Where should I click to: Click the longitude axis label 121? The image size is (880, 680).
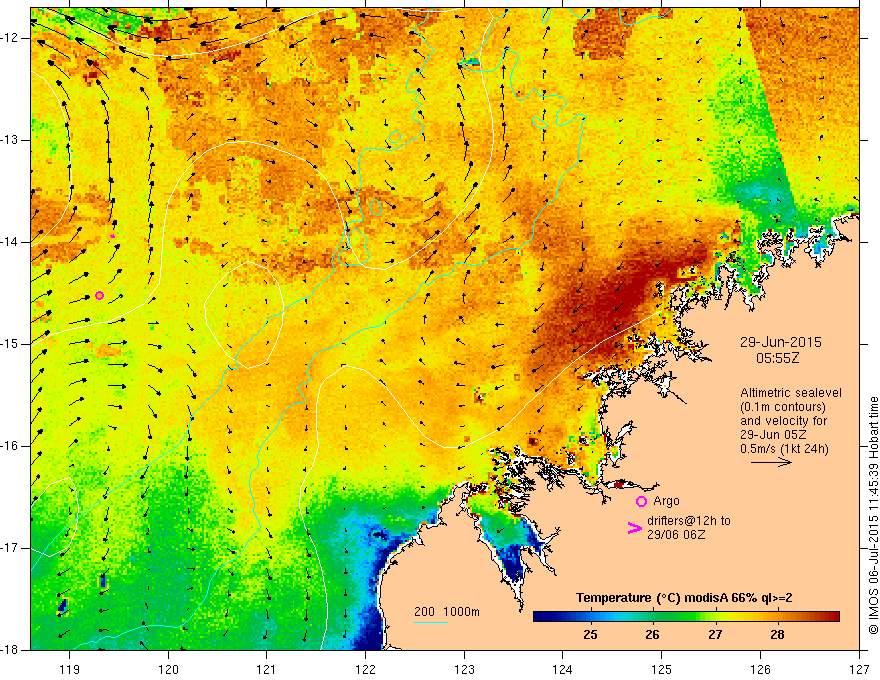pos(267,669)
